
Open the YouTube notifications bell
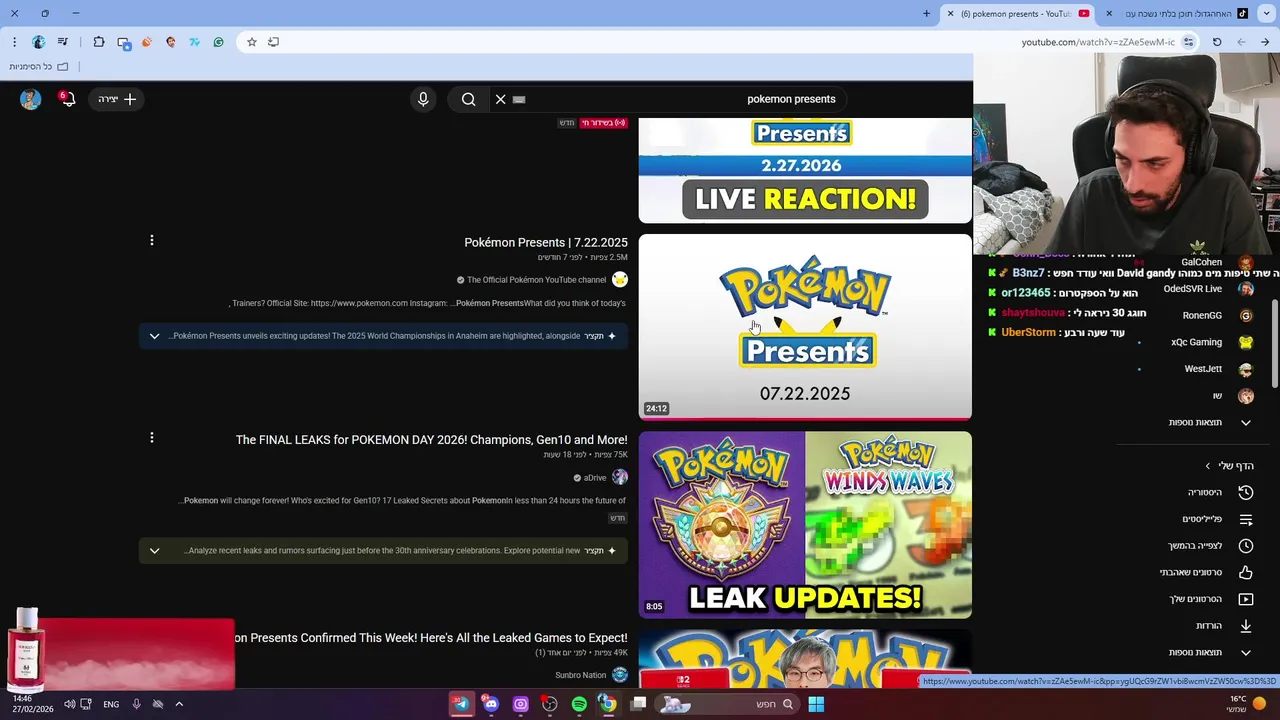(67, 99)
